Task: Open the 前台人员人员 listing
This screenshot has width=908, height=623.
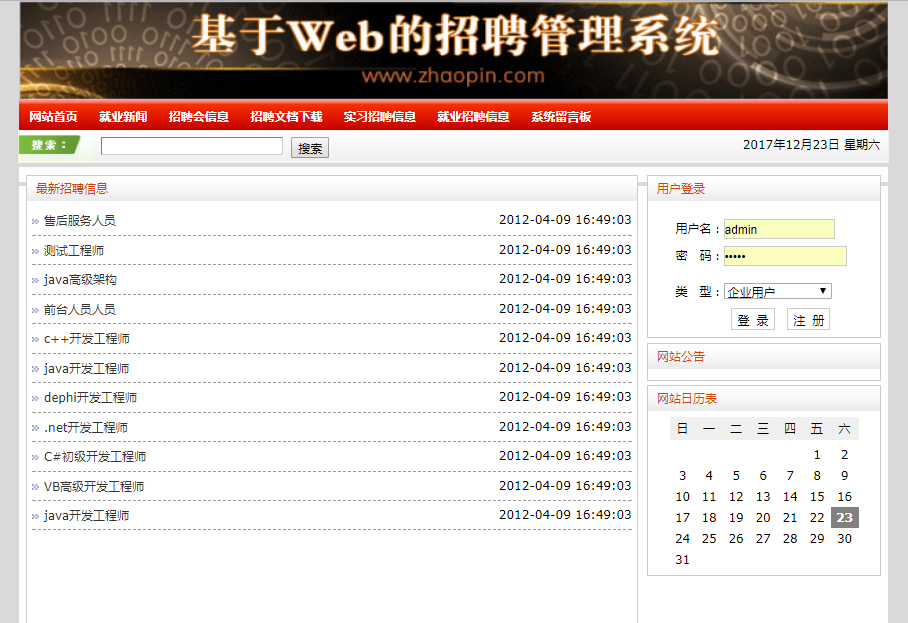Action: 80,310
